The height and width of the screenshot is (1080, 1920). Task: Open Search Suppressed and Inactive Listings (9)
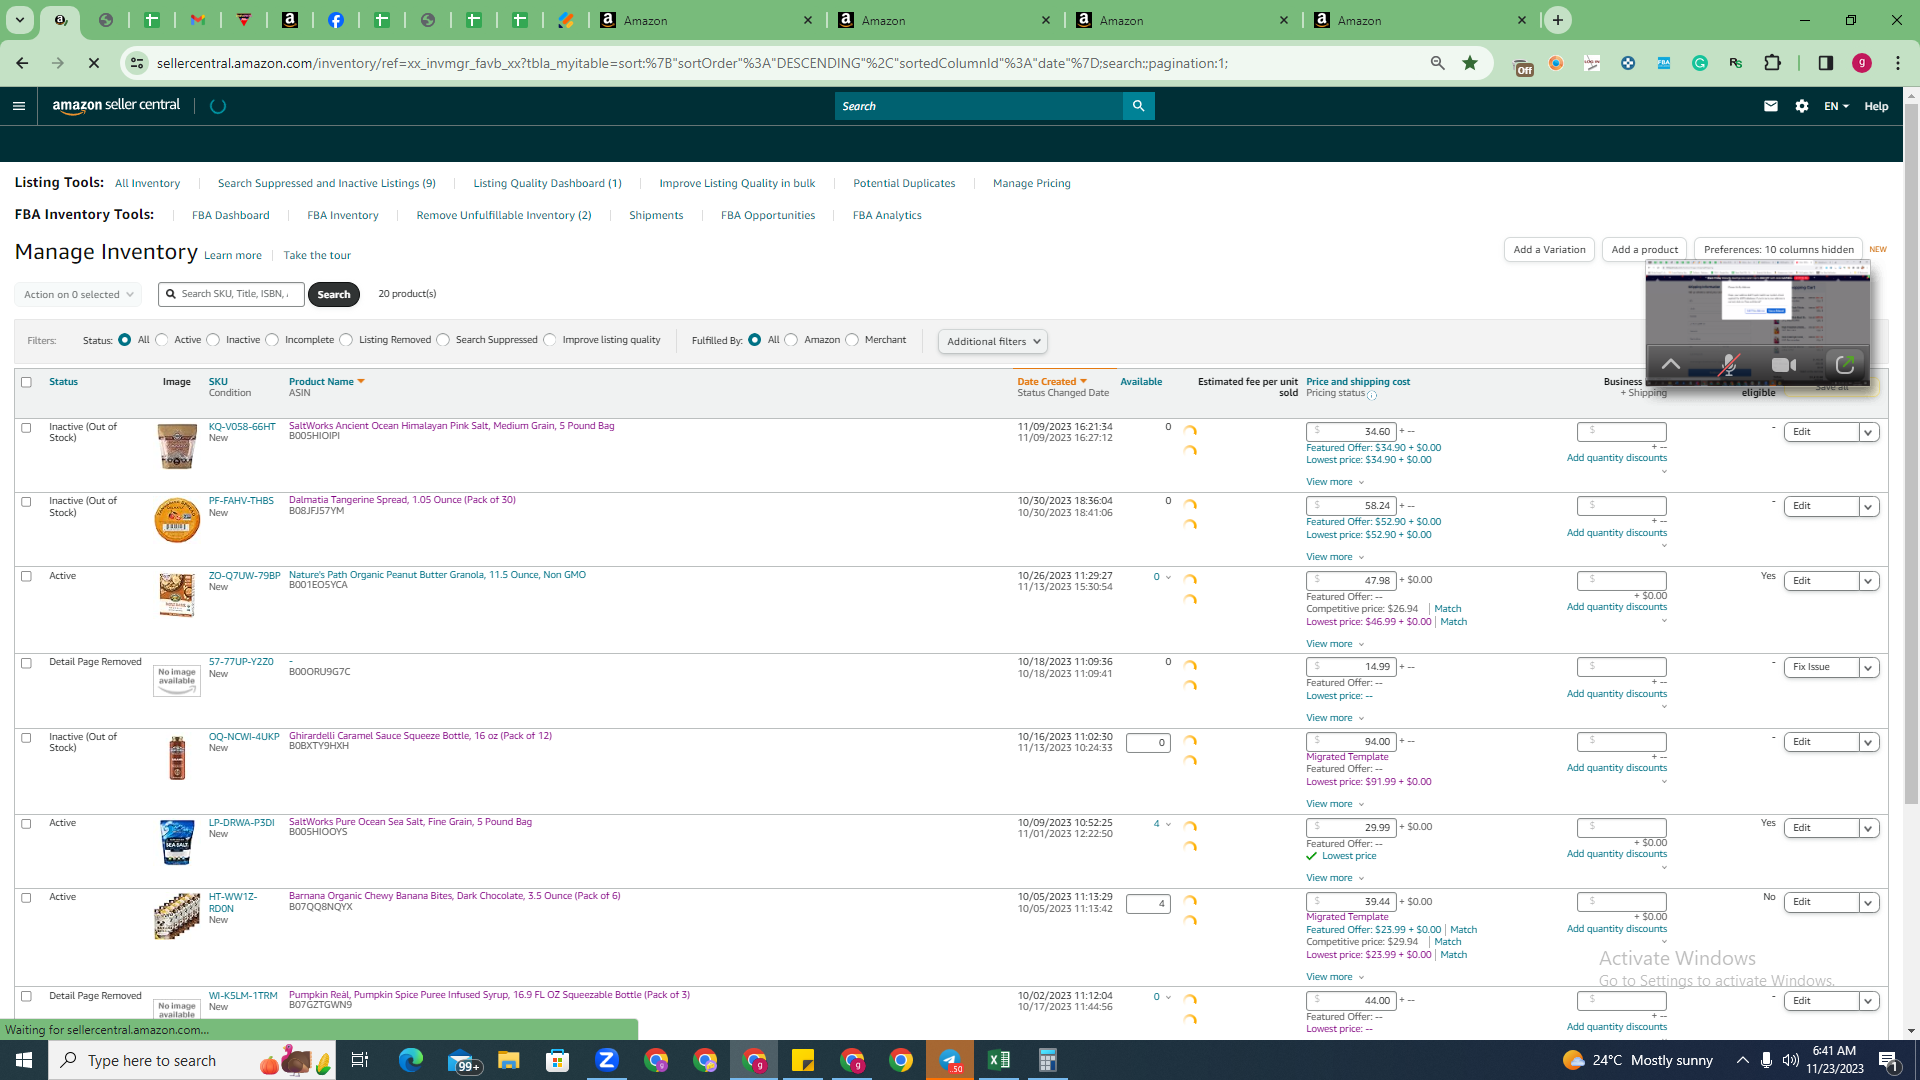[x=327, y=184]
